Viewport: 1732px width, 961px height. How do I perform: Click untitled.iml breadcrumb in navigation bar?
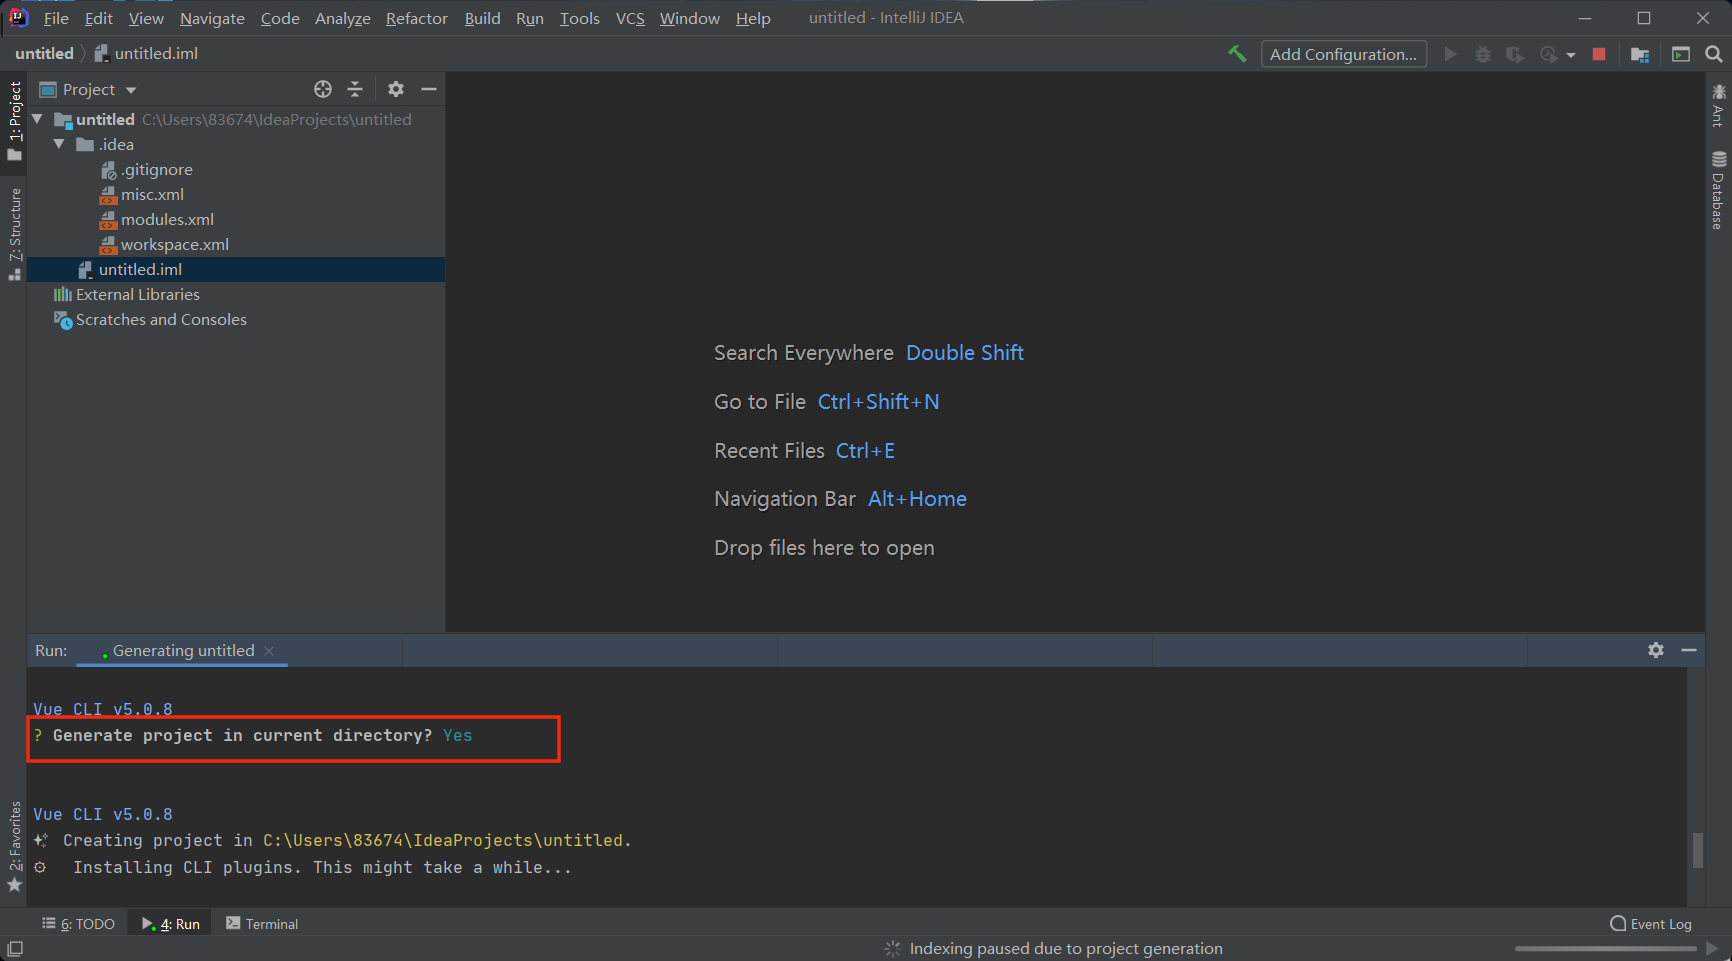[x=147, y=53]
